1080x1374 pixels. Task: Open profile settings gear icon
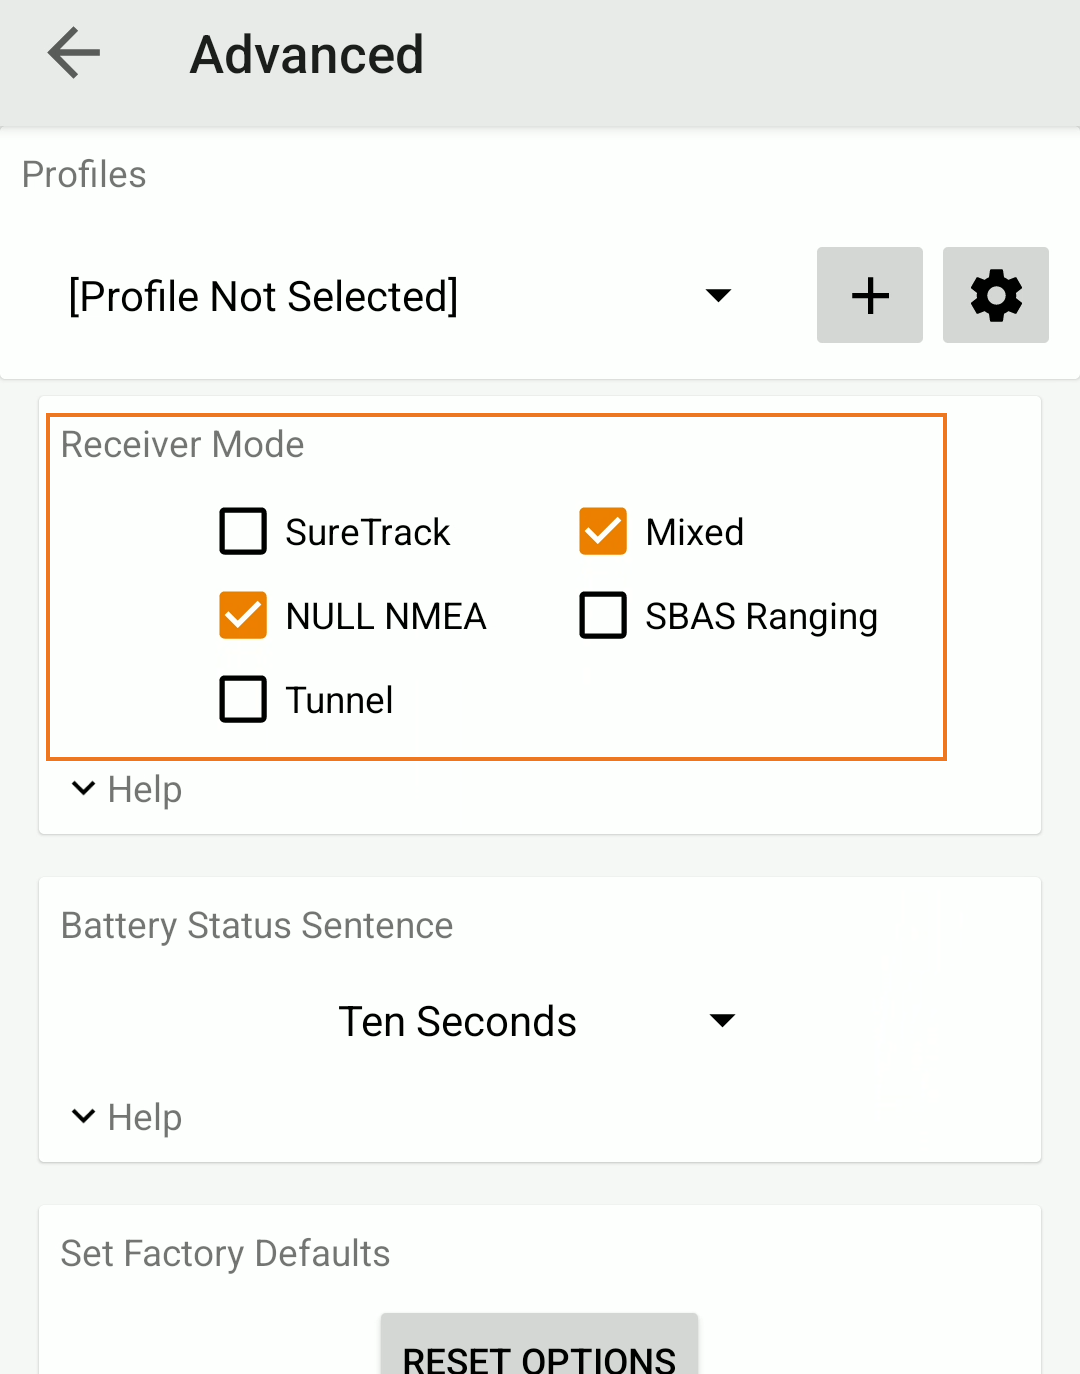tap(995, 295)
